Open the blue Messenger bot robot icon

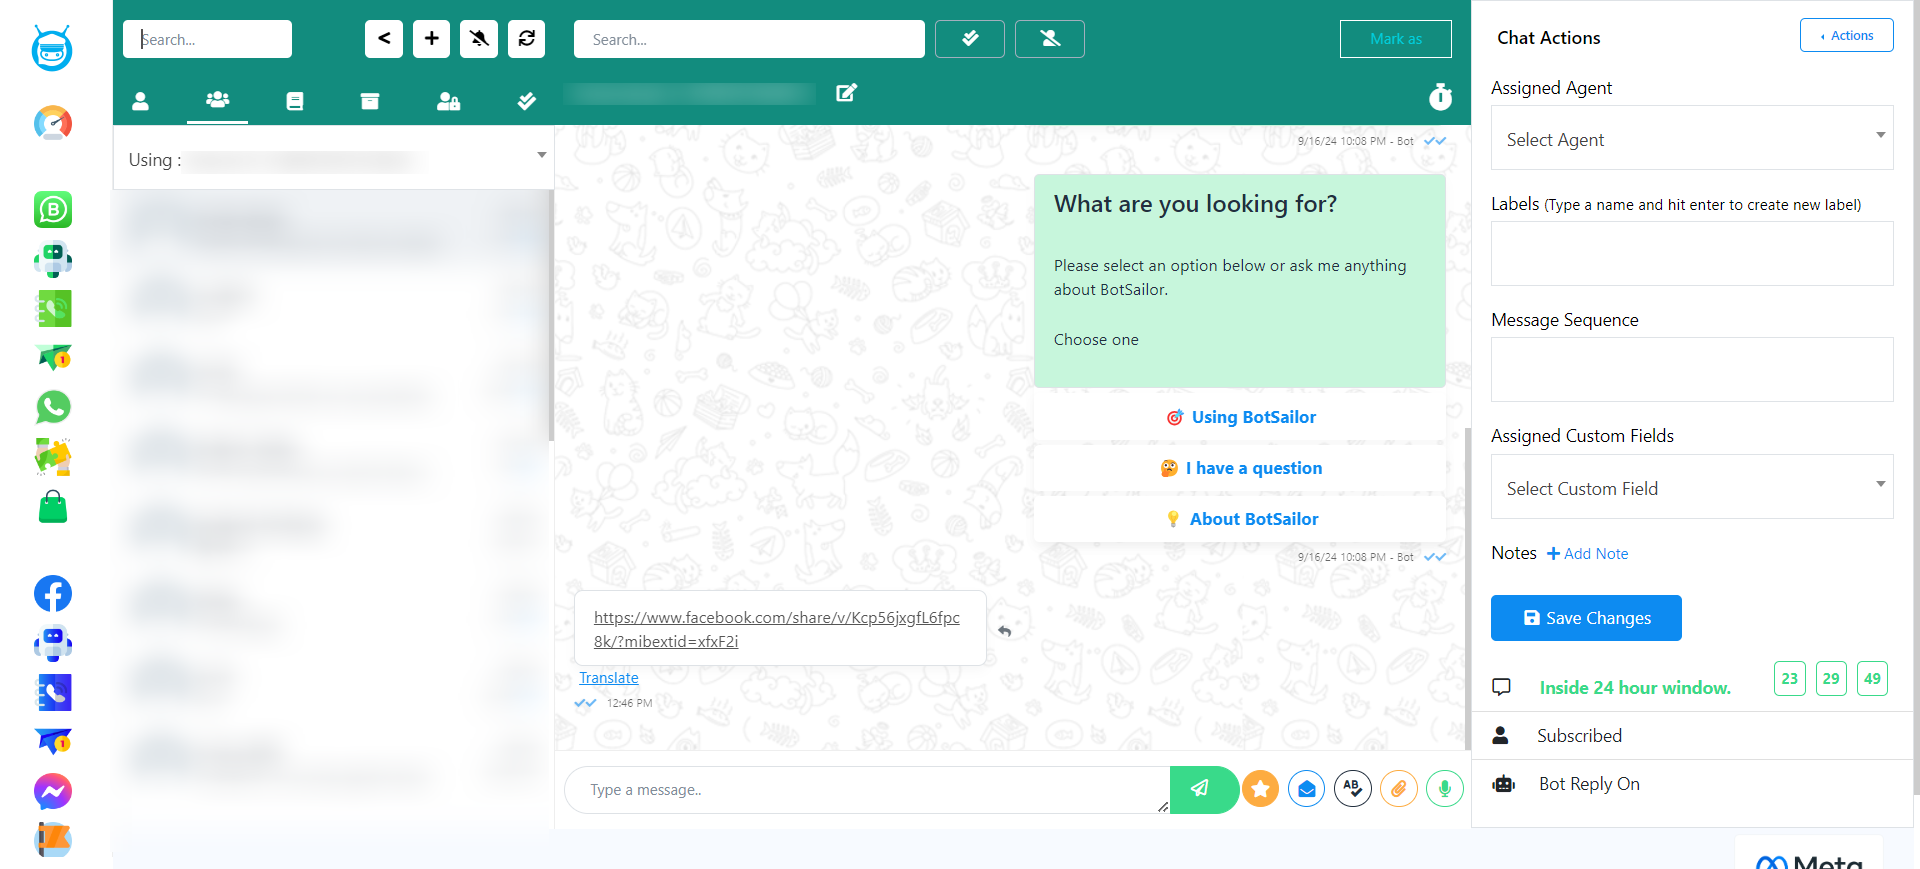click(x=53, y=643)
